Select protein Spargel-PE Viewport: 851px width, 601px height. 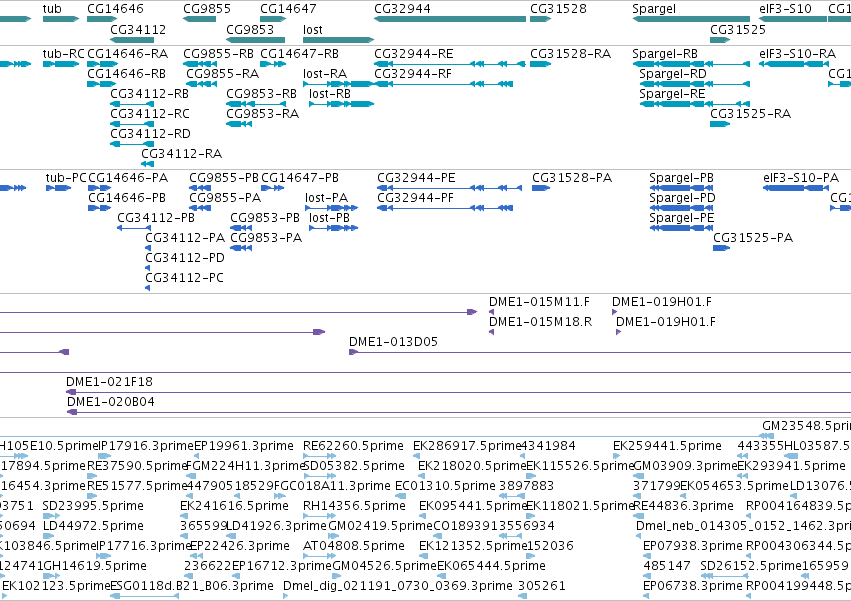[x=681, y=228]
